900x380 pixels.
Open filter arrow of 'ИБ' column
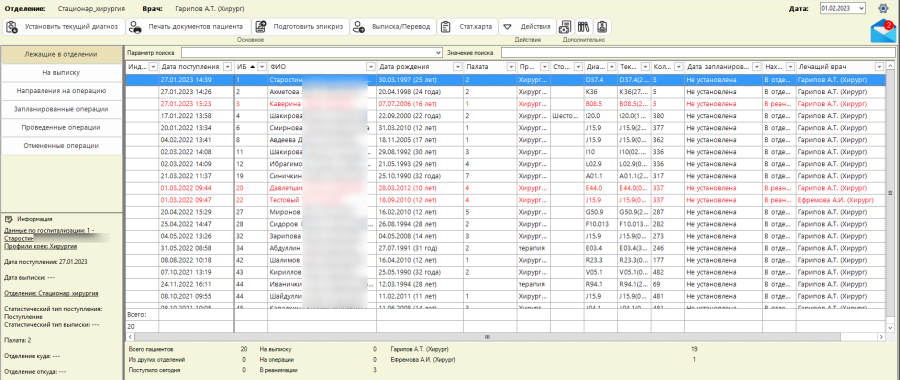coord(263,67)
